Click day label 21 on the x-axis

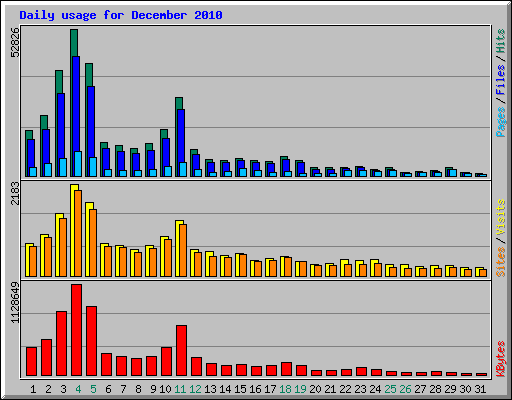(x=330, y=389)
